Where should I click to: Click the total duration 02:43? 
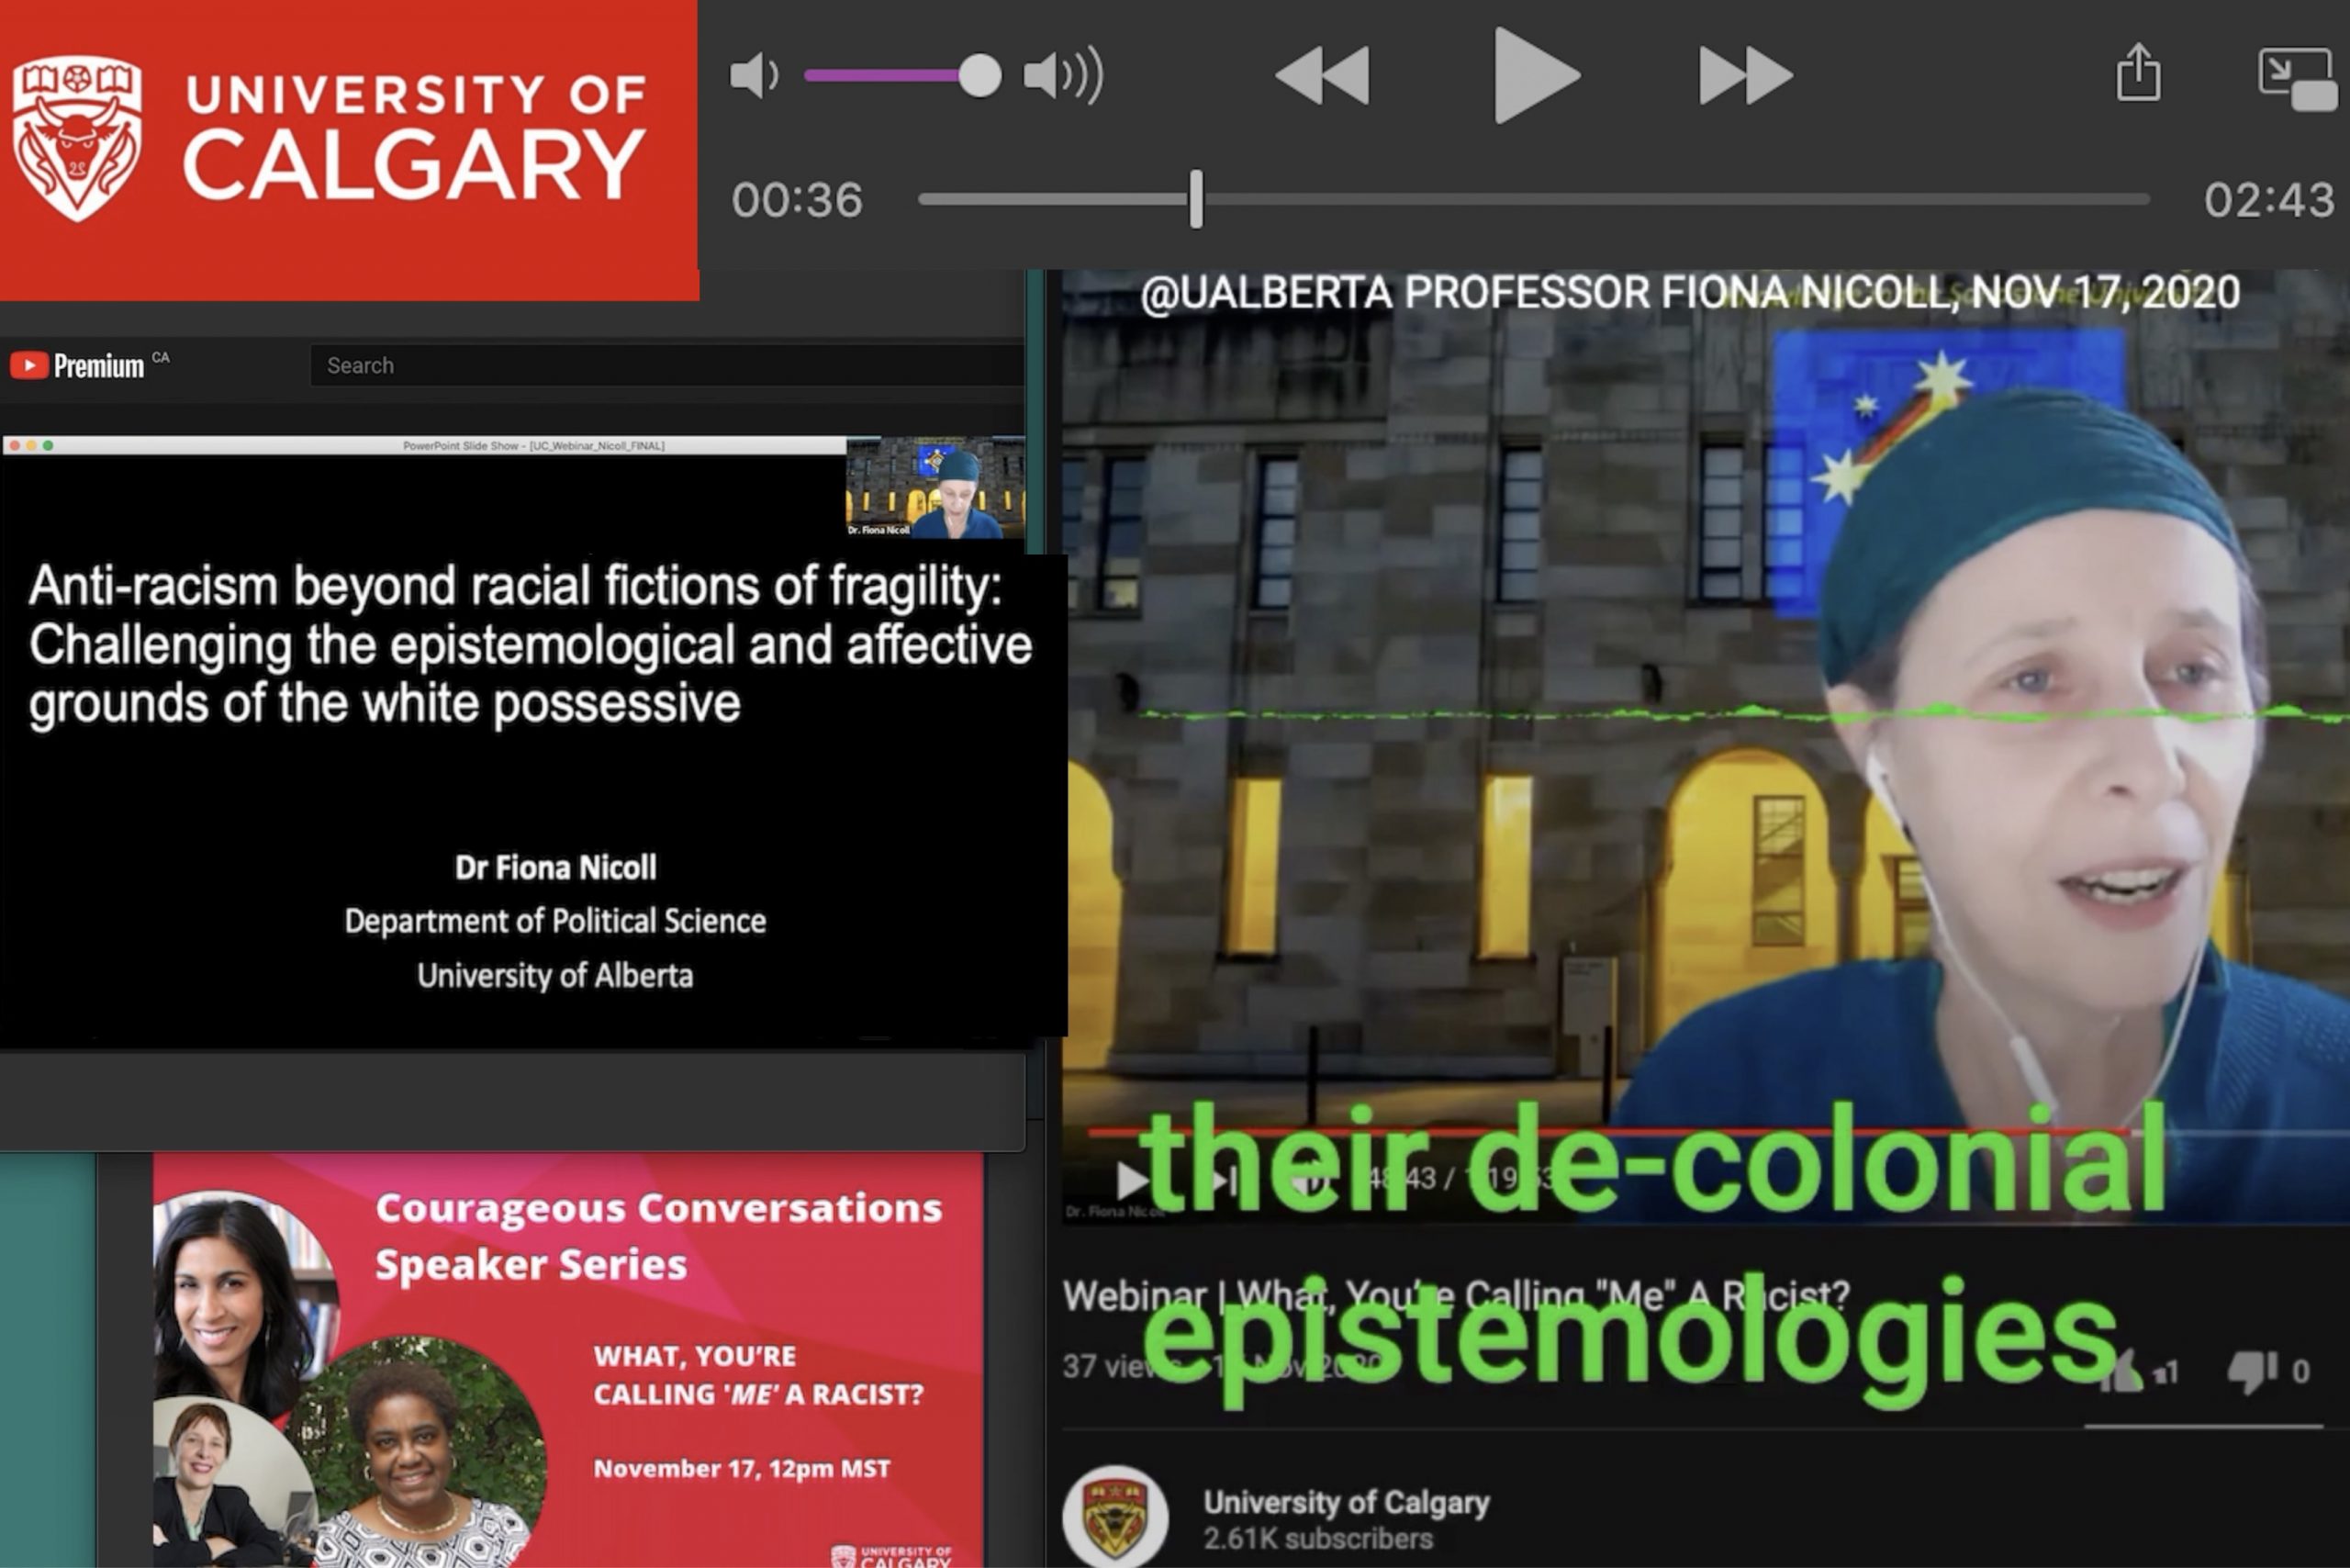pos(2269,200)
